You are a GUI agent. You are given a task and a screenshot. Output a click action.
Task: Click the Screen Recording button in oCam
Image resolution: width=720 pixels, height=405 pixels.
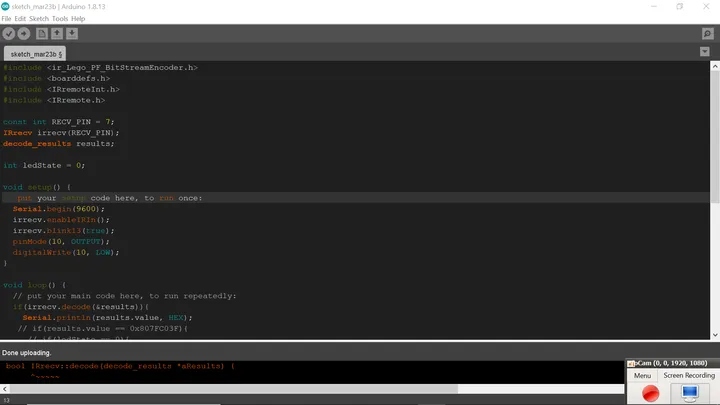coord(689,376)
